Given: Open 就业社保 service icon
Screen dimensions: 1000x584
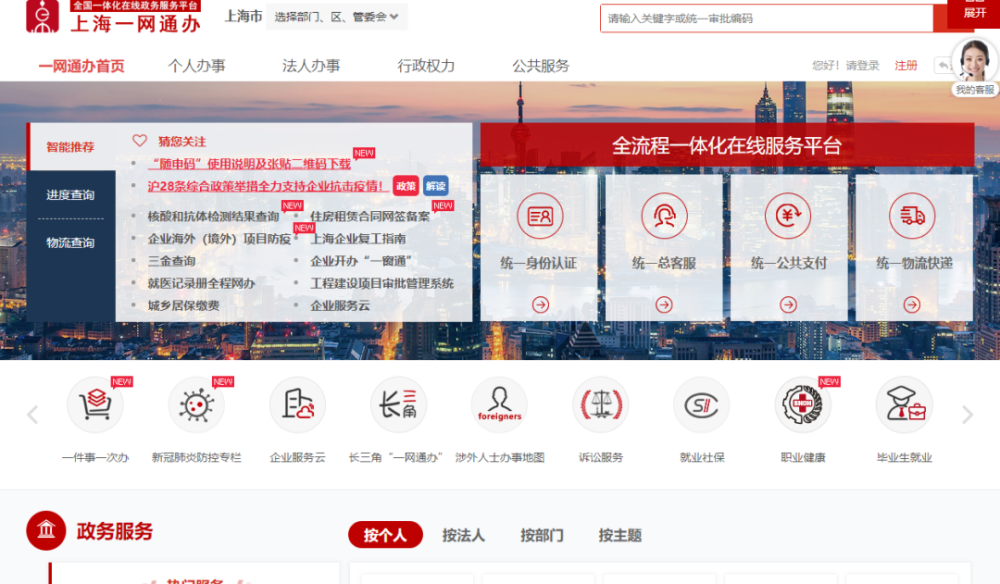Looking at the screenshot, I should click(701, 404).
